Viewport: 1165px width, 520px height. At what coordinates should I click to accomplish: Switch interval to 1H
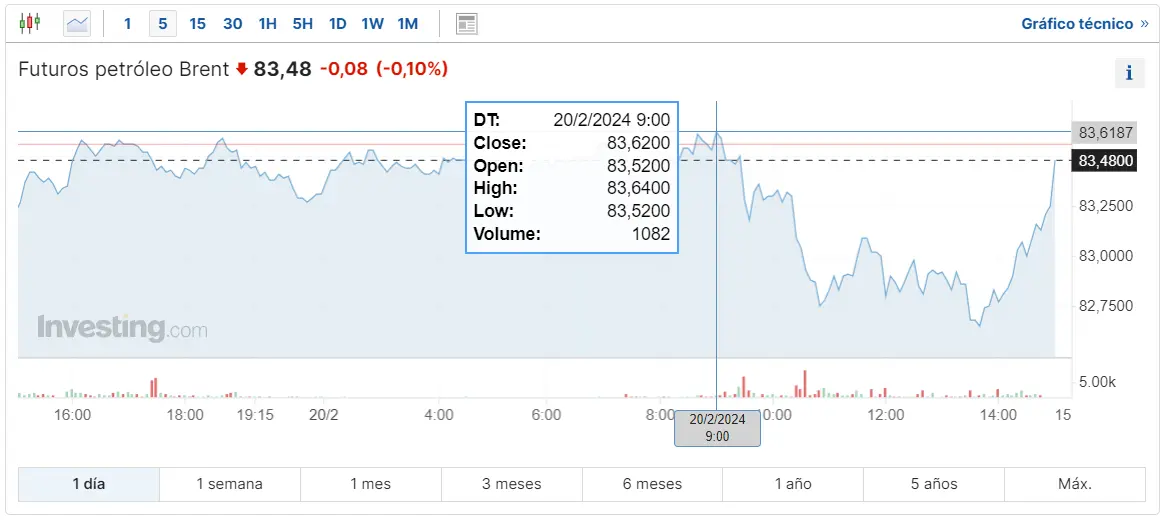click(x=267, y=23)
